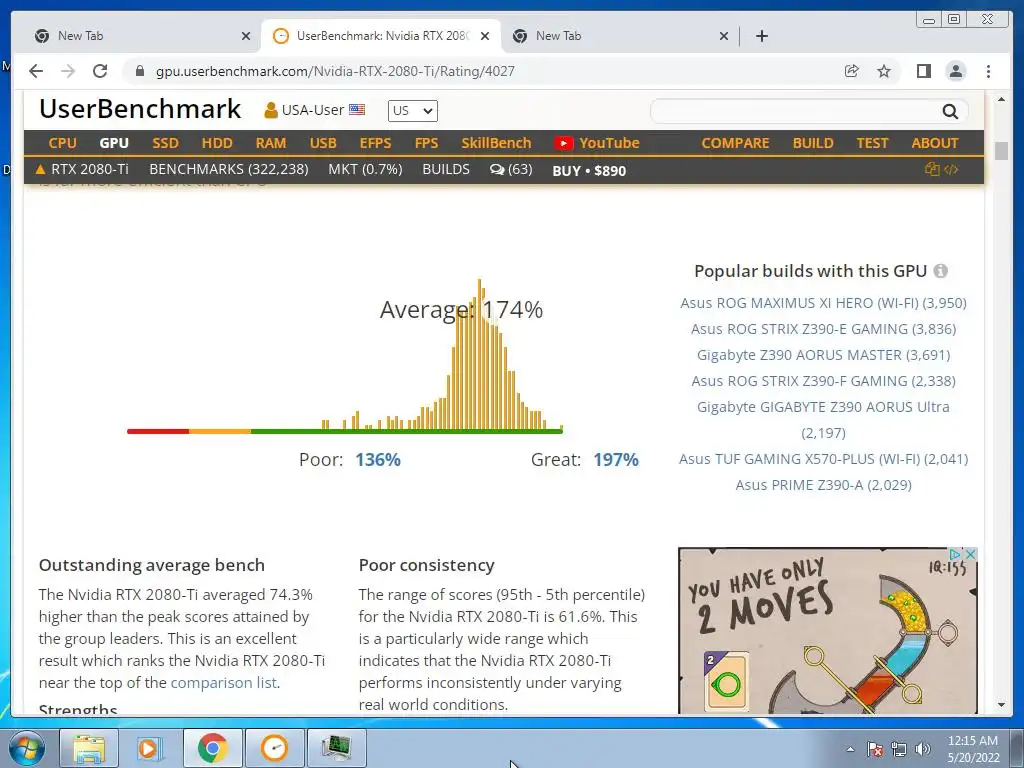Open Windows Explorer from taskbar
Screen dimensions: 1024x768
click(89, 748)
